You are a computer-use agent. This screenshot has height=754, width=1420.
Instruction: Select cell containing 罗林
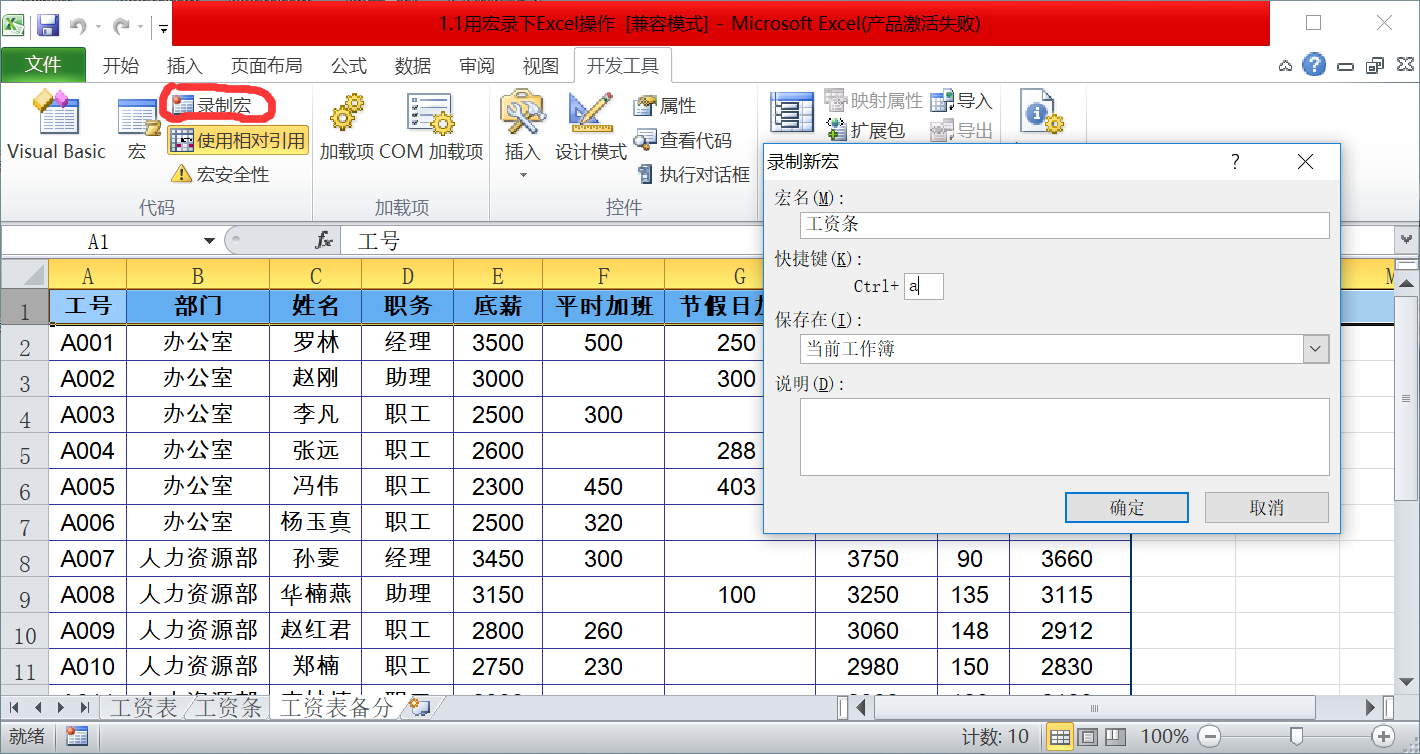[x=315, y=342]
